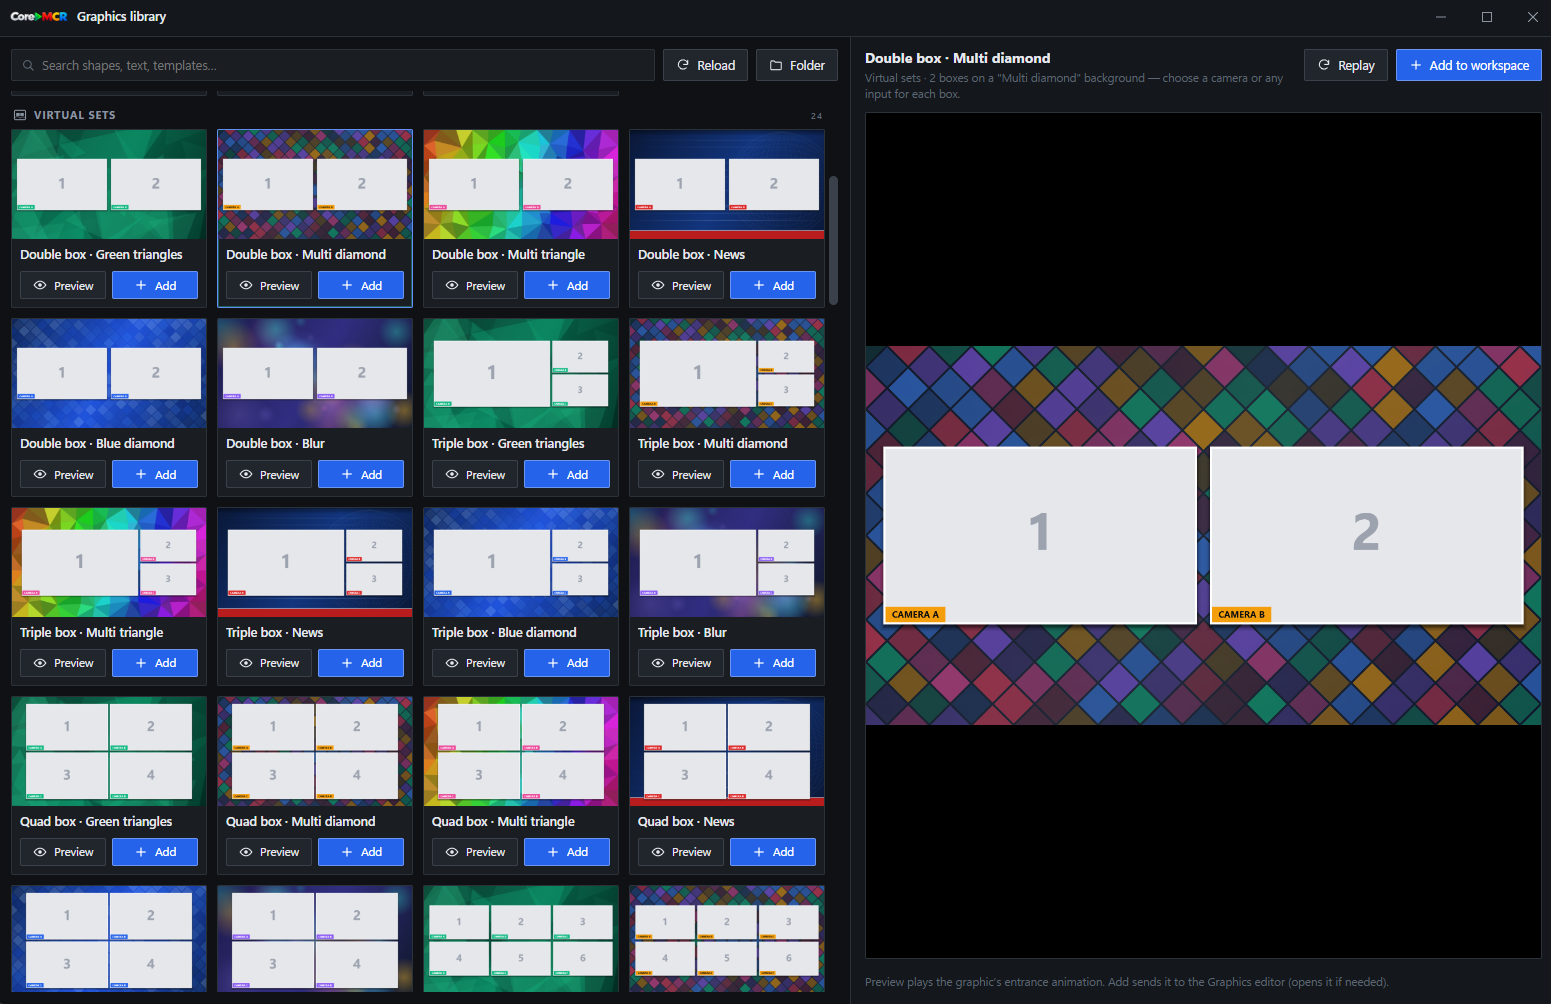Preview Quad box · Multi diamond
1551x1004 pixels.
point(269,852)
